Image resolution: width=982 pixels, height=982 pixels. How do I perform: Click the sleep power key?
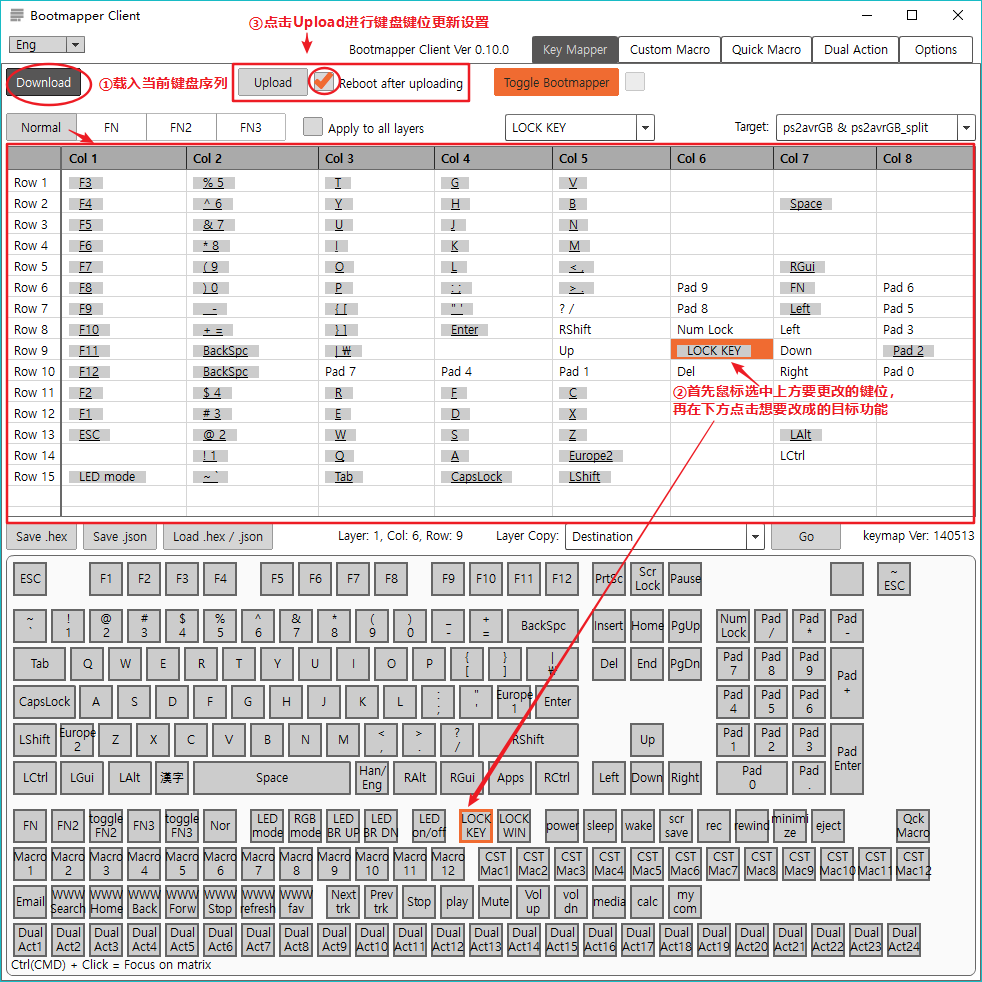[x=600, y=825]
